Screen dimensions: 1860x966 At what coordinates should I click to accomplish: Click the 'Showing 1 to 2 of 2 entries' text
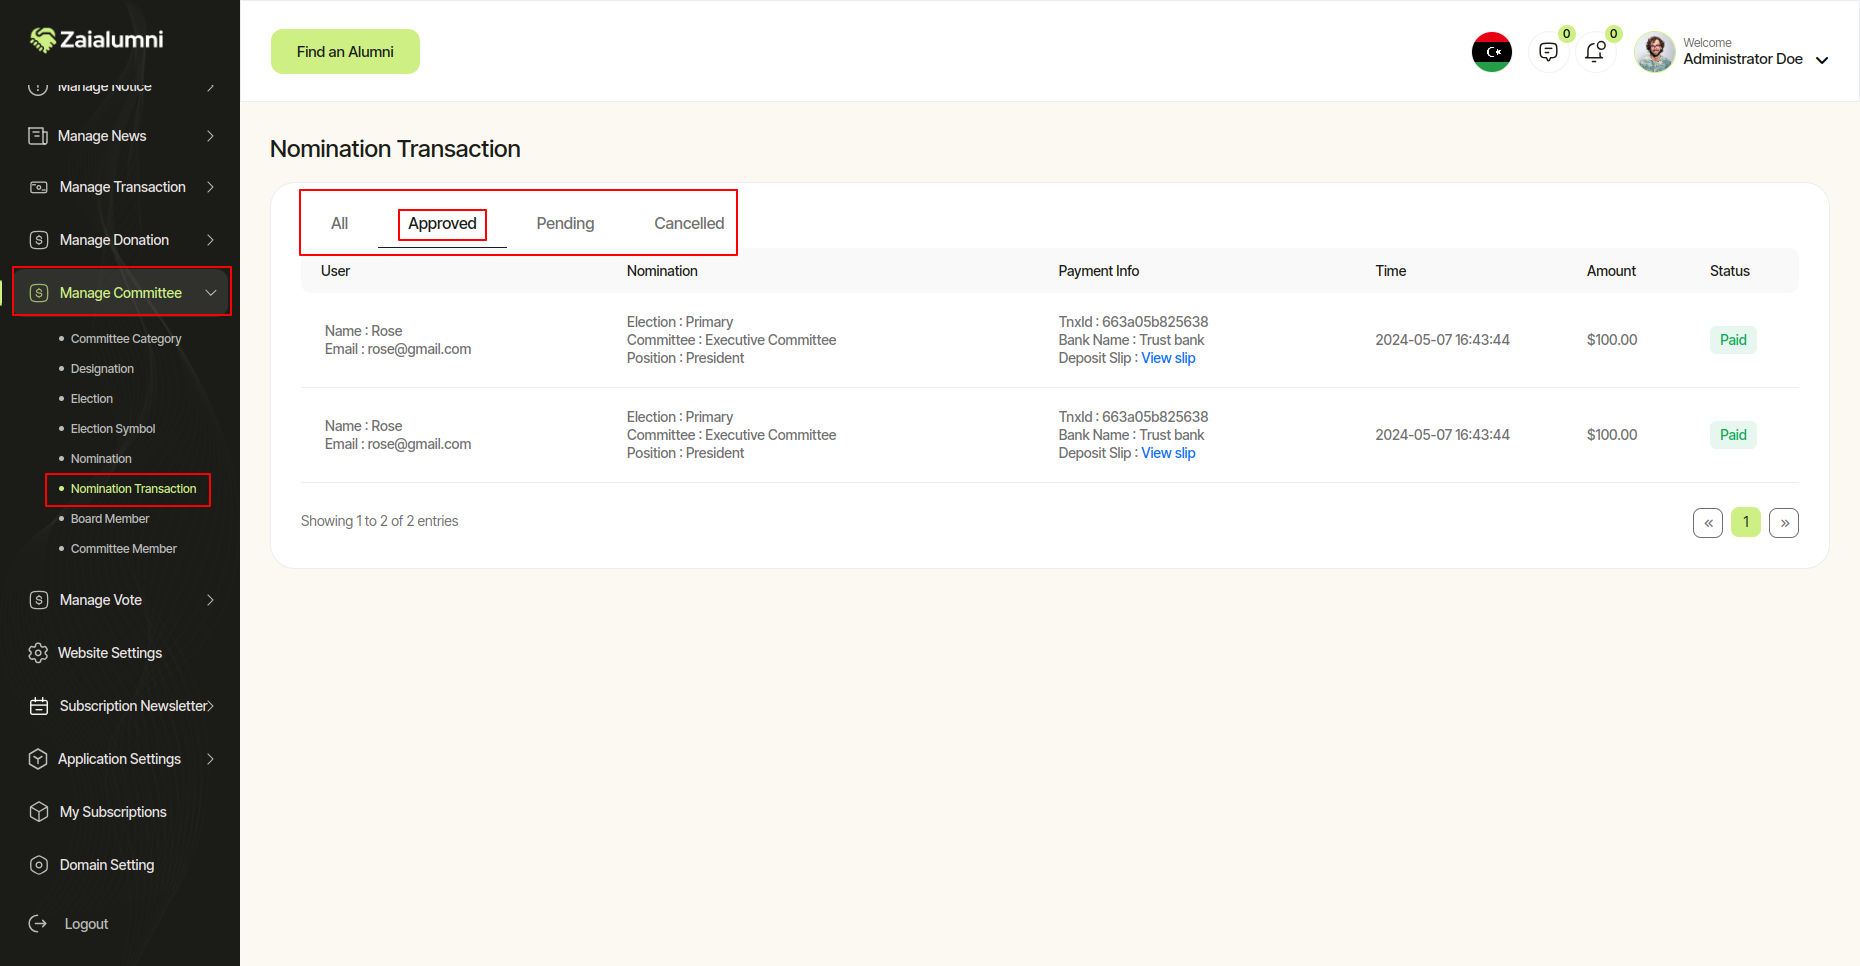coord(379,521)
